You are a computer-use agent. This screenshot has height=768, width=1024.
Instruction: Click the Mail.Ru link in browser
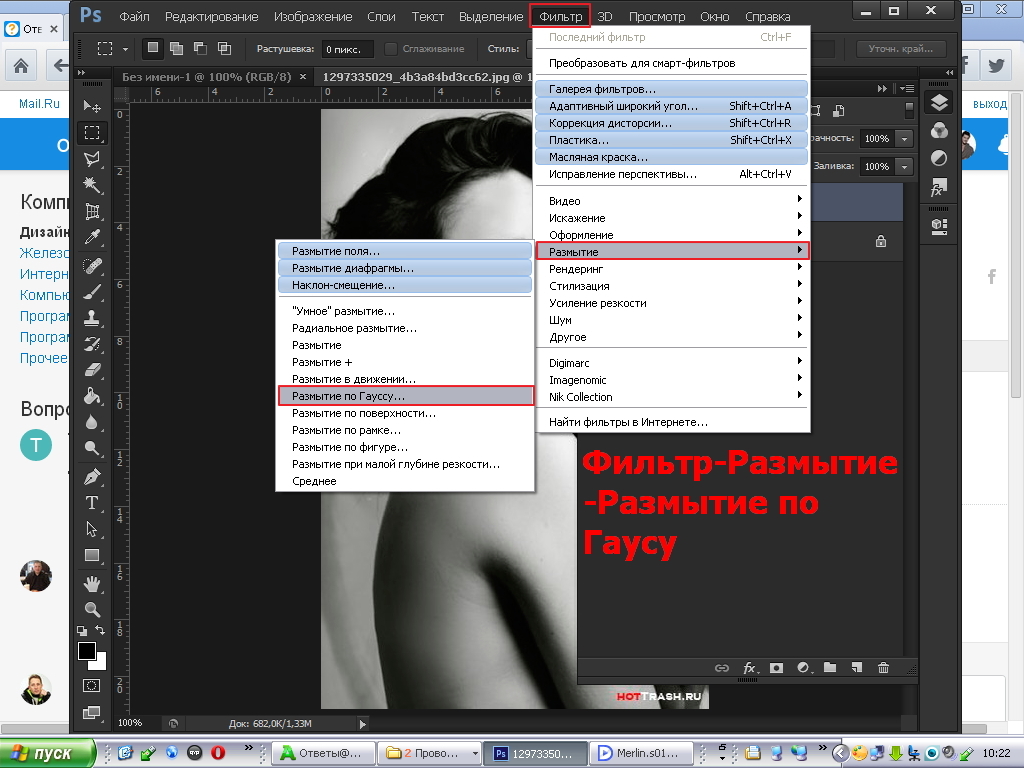point(39,104)
